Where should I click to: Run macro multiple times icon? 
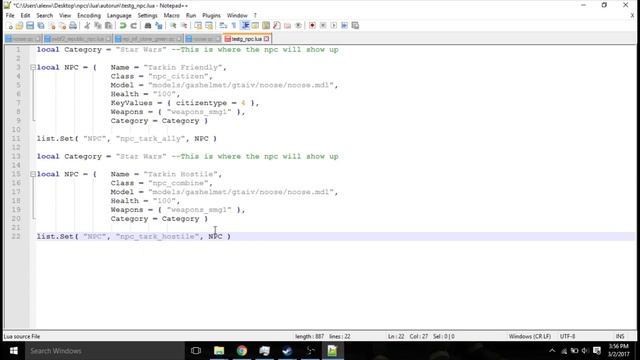point(344,26)
